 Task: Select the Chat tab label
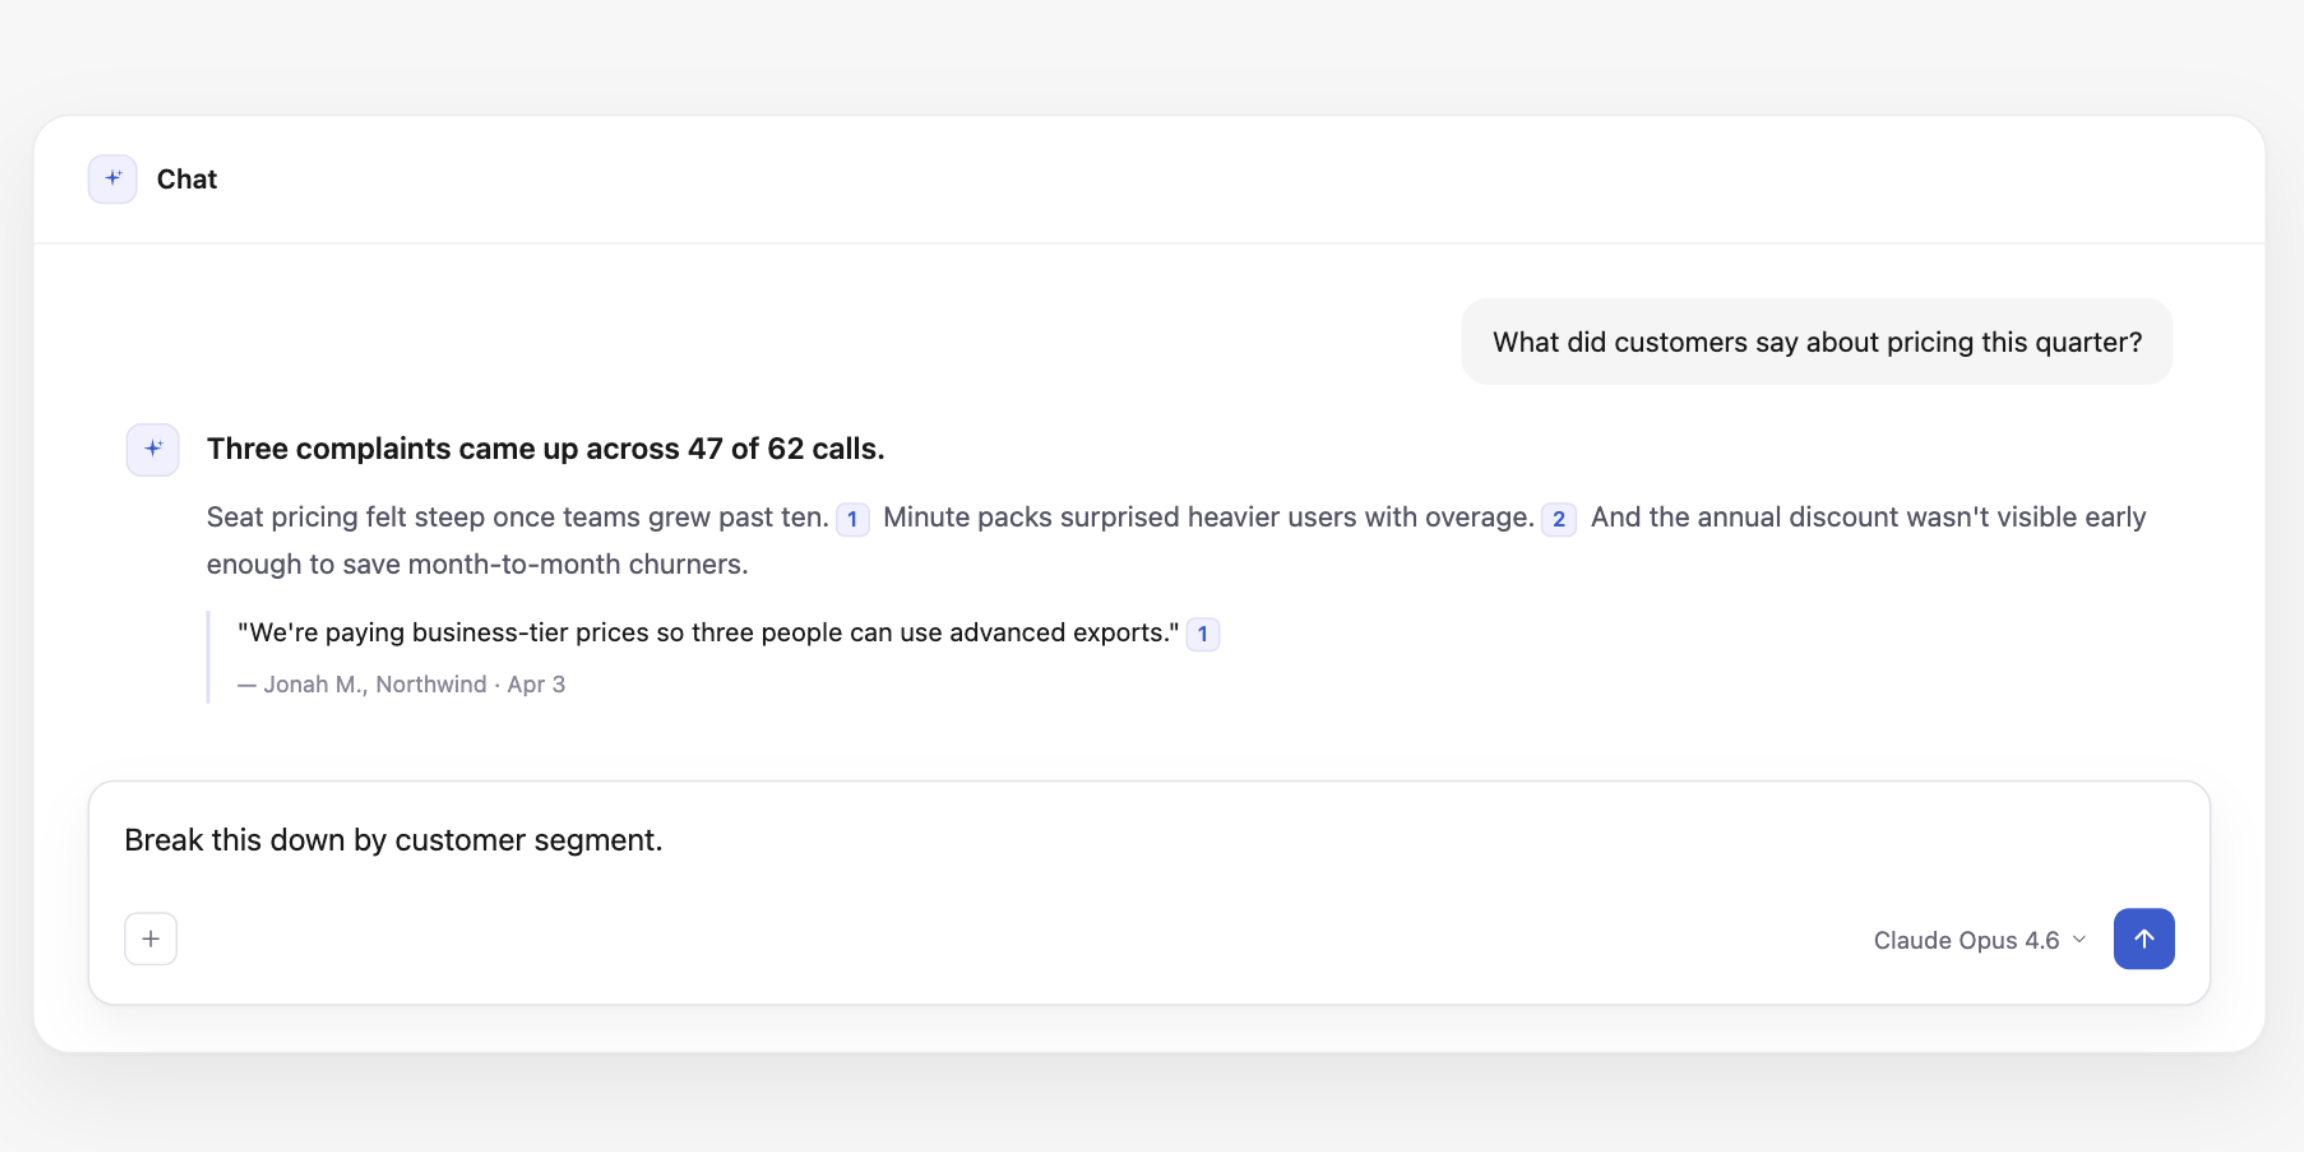[x=186, y=178]
